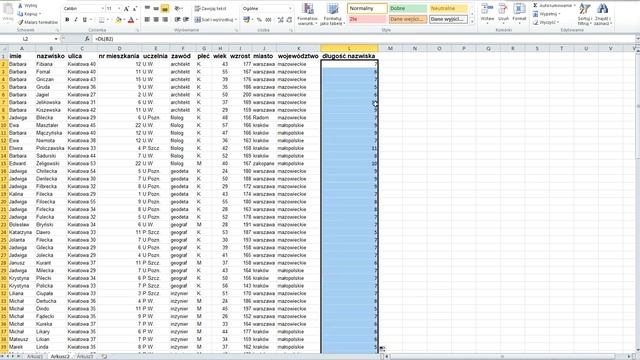Align text to middle of cell
640x360 pixels.
[x=156, y=9]
